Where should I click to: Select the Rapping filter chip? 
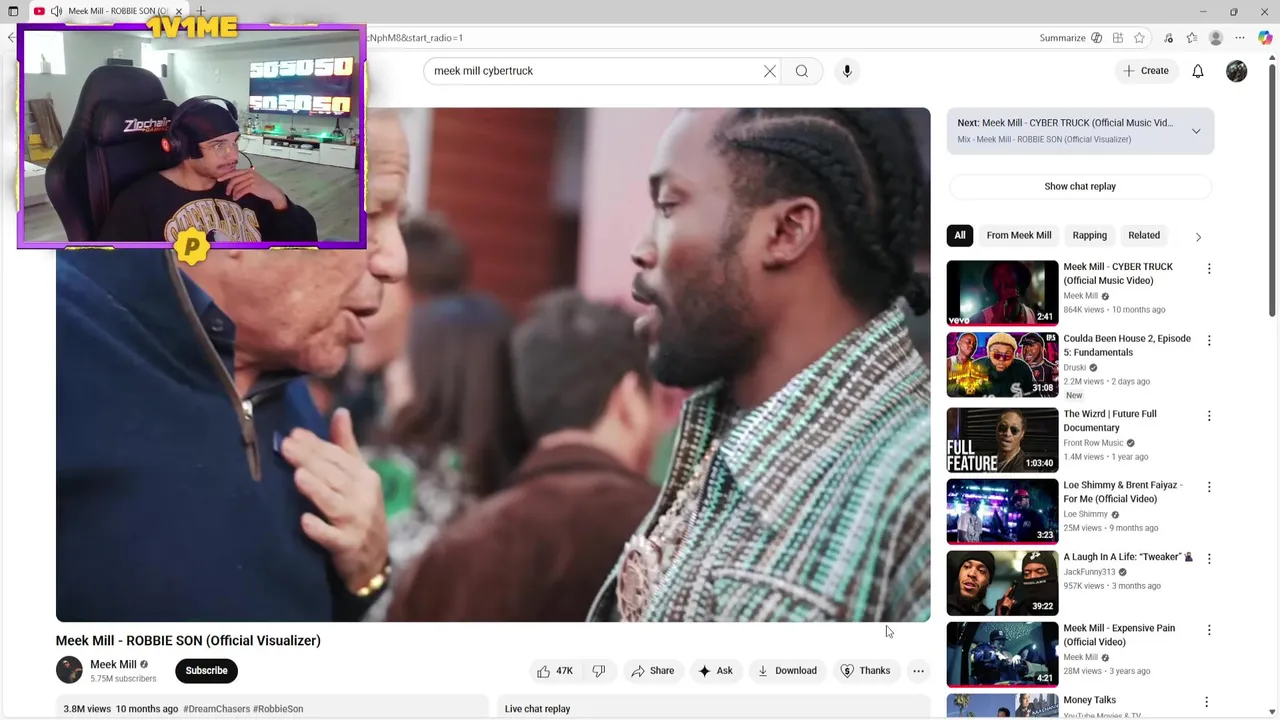tap(1090, 236)
